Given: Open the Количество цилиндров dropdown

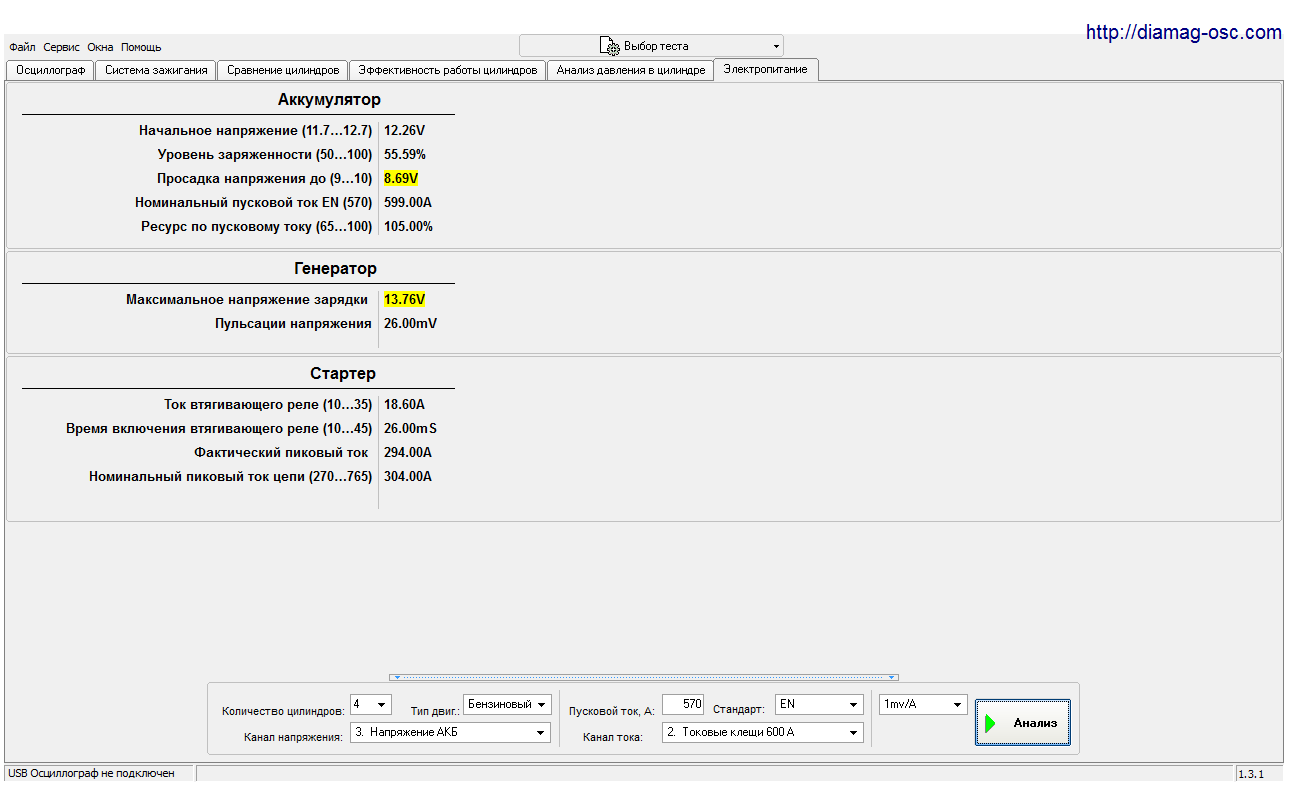Looking at the screenshot, I should point(371,705).
